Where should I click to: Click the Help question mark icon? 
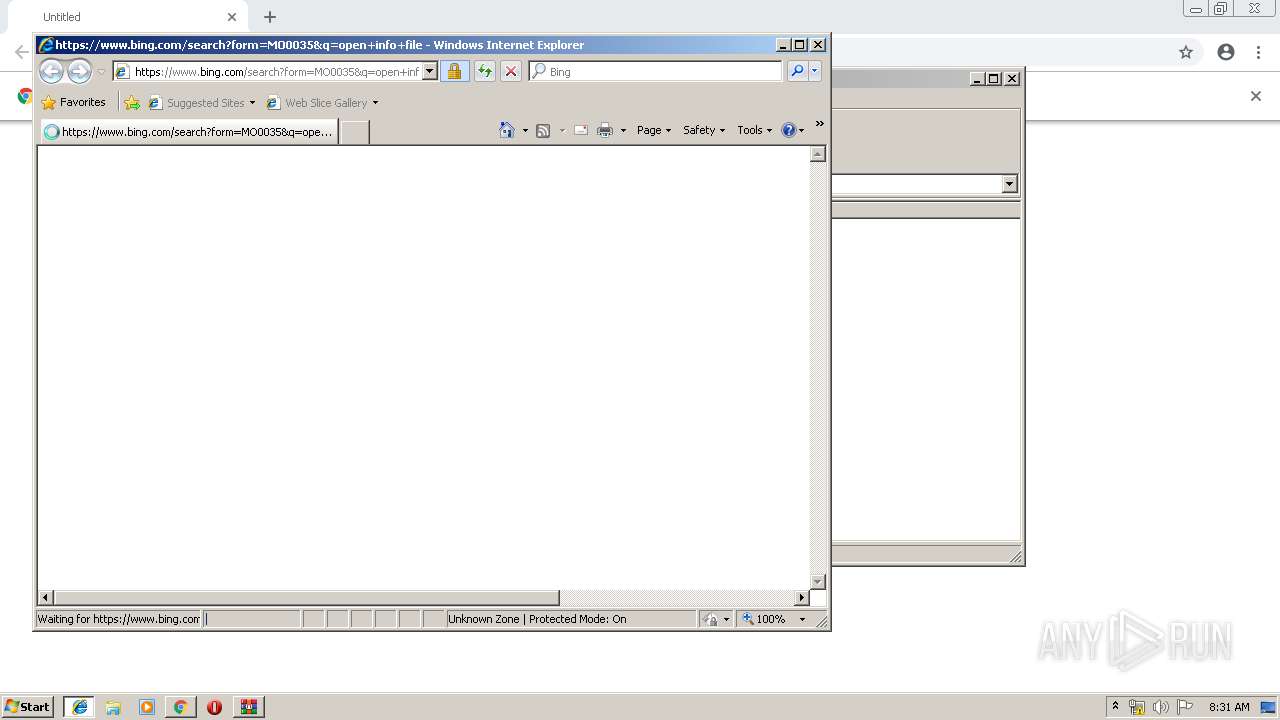pyautogui.click(x=788, y=130)
